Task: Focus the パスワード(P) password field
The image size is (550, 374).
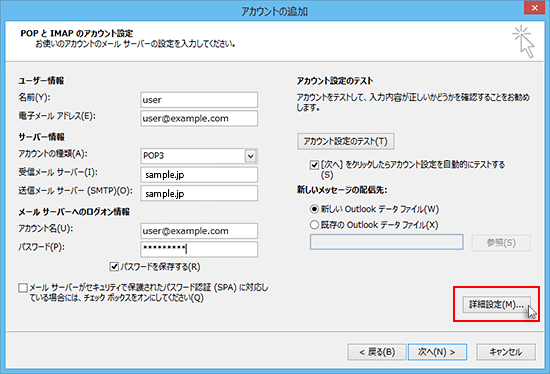Action: 199,249
